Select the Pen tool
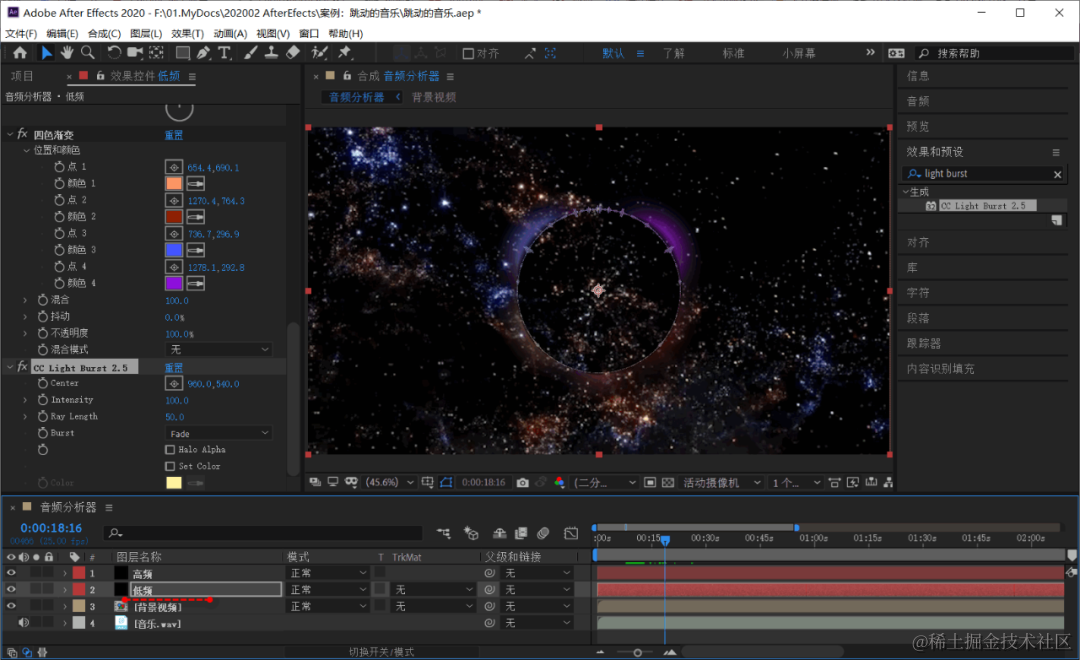 [203, 53]
